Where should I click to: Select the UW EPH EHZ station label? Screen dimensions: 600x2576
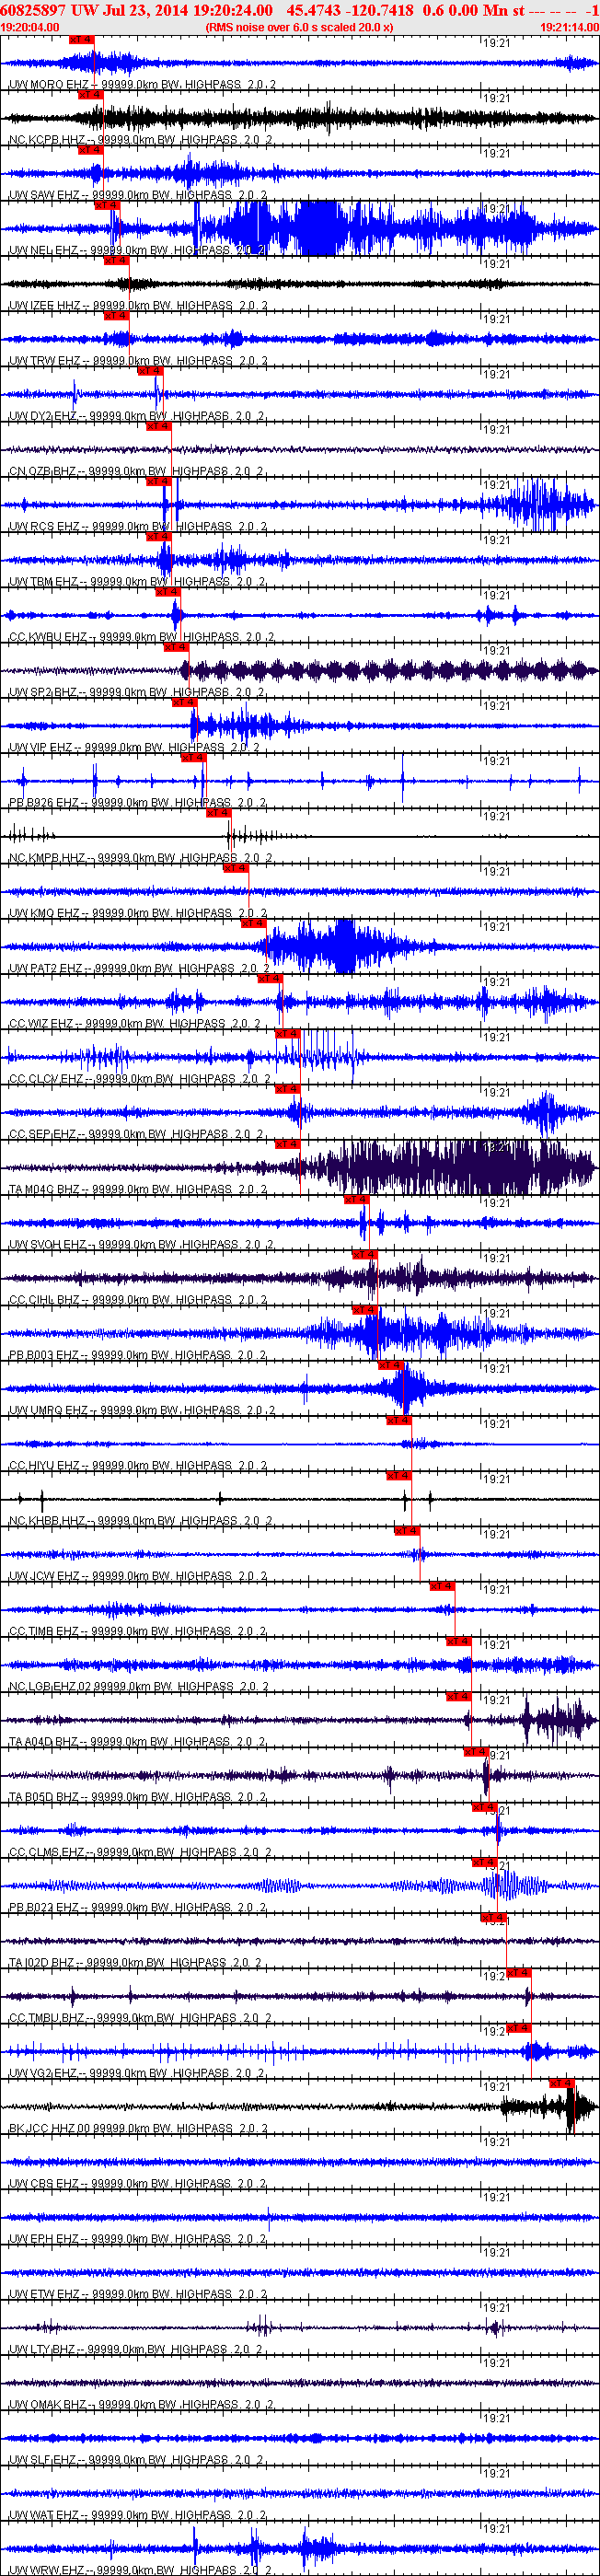[x=138, y=2237]
